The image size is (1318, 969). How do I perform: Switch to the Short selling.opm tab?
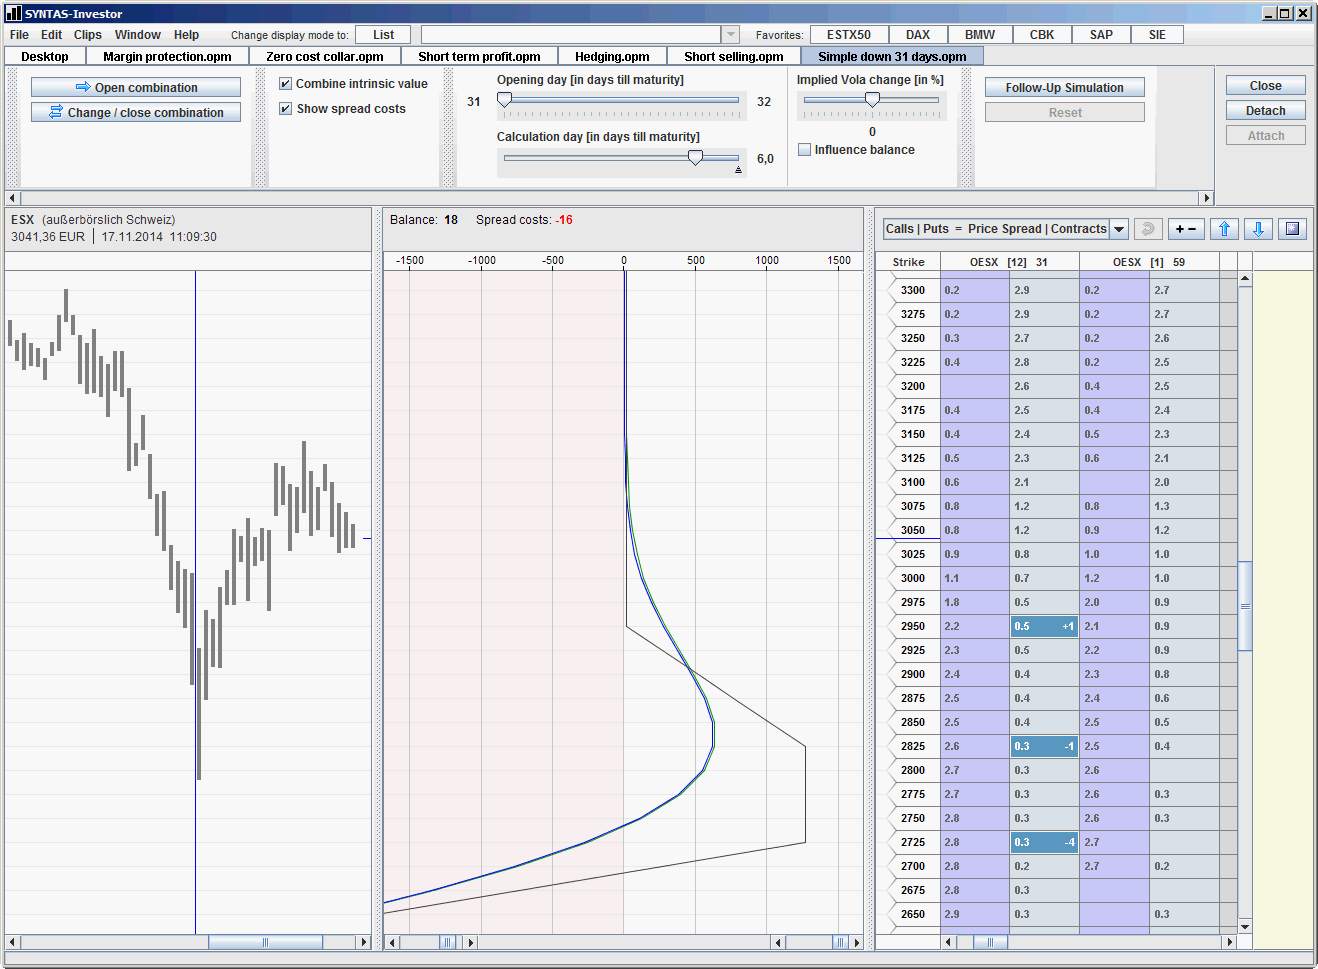[x=734, y=57]
